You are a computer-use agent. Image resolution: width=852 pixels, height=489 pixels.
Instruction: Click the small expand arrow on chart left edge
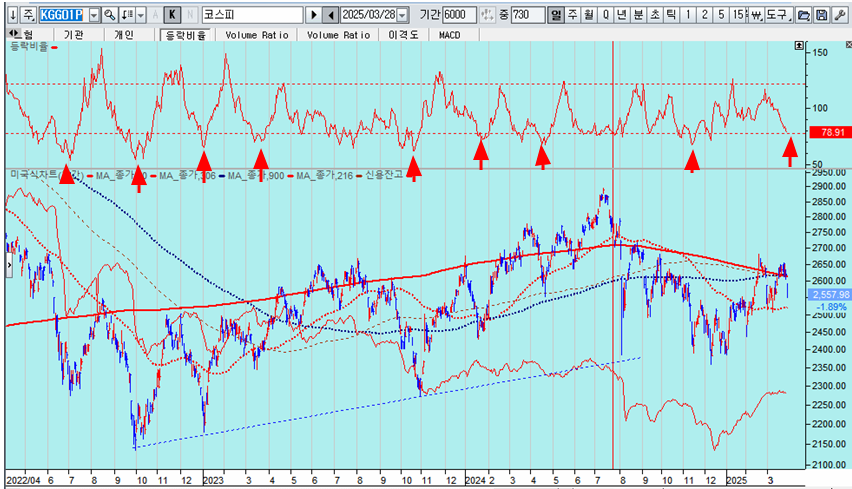point(10,266)
